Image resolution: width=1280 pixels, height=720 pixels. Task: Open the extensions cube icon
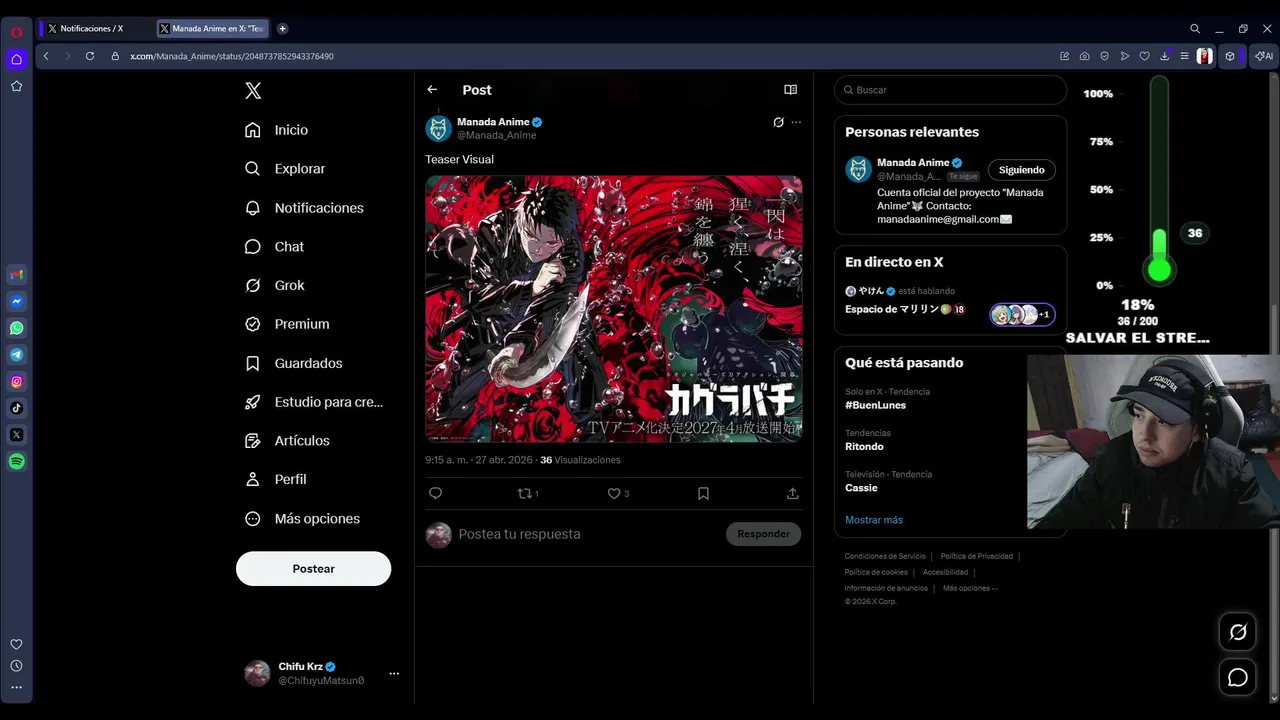[1230, 56]
